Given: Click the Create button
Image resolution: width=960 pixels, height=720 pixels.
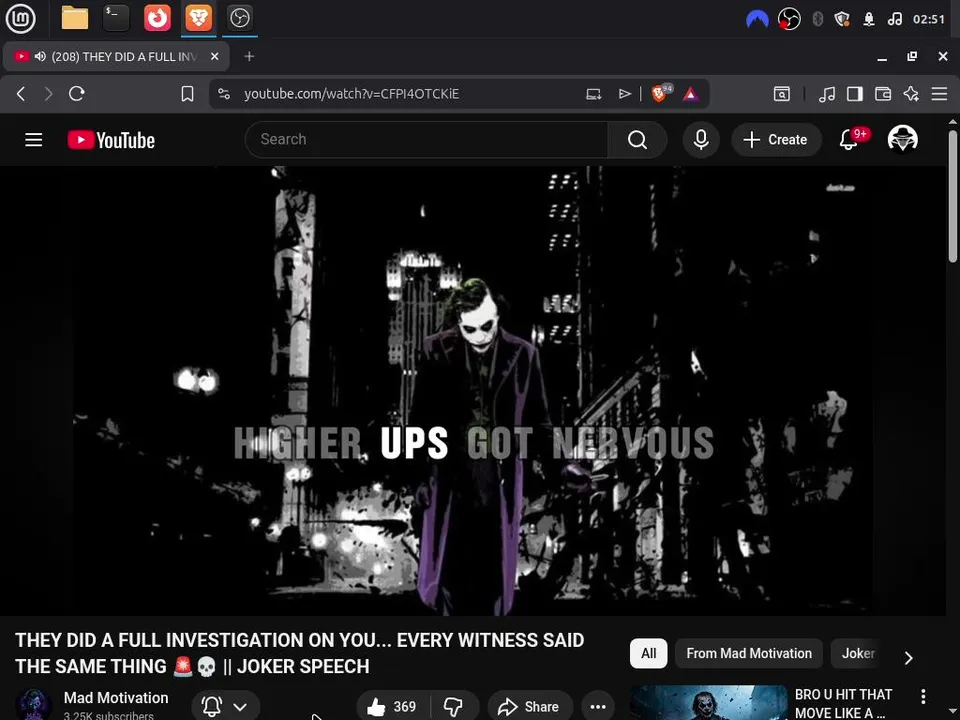Looking at the screenshot, I should pyautogui.click(x=776, y=140).
